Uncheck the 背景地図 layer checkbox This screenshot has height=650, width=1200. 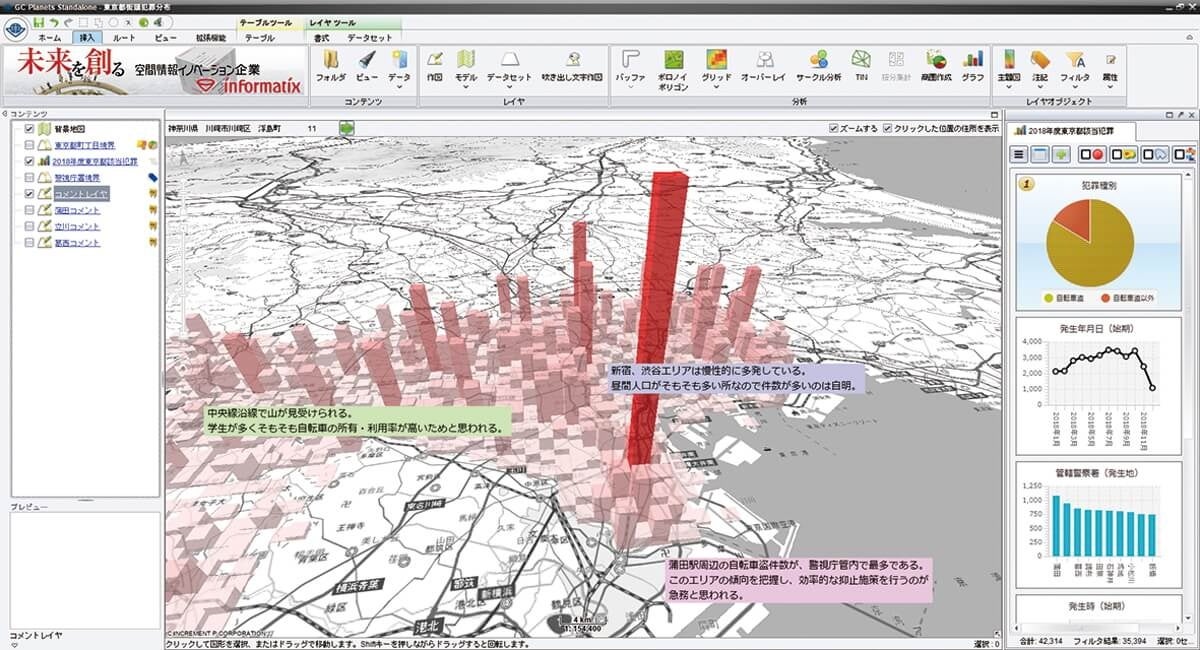tap(29, 129)
